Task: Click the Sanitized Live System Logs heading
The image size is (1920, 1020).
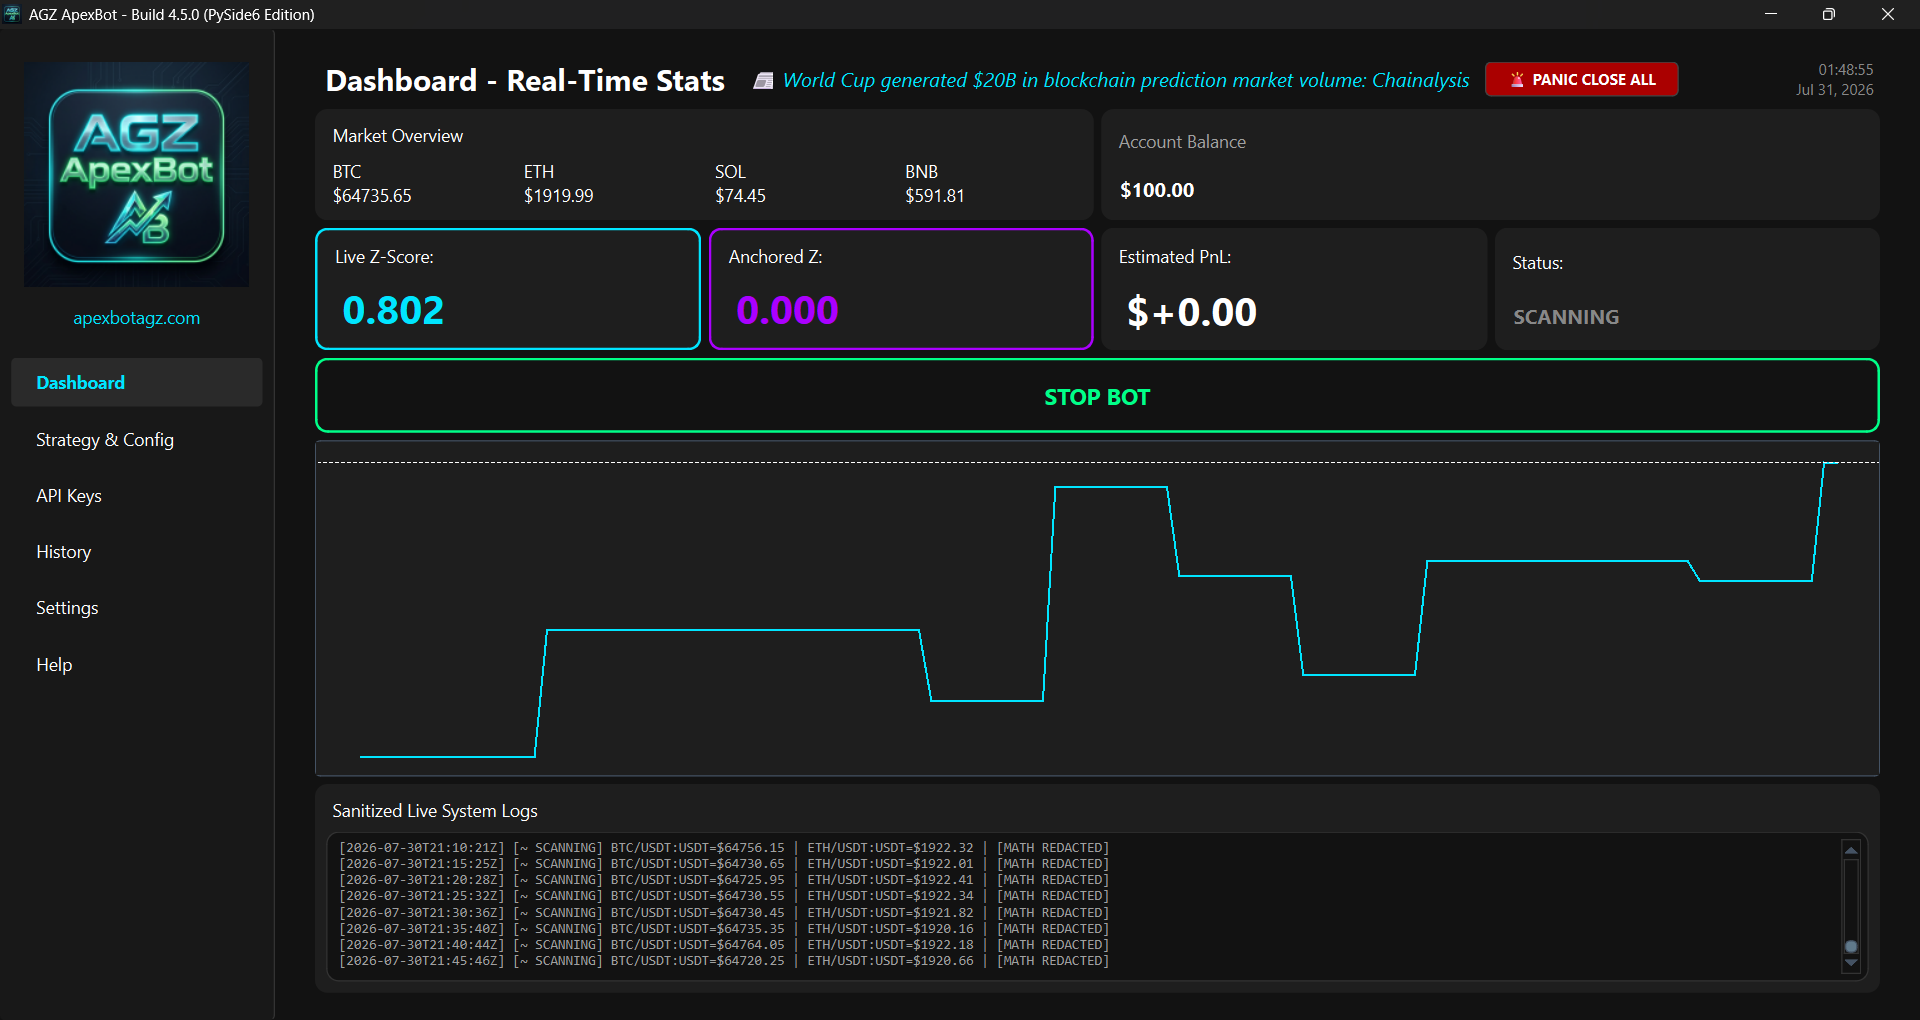Action: [435, 811]
